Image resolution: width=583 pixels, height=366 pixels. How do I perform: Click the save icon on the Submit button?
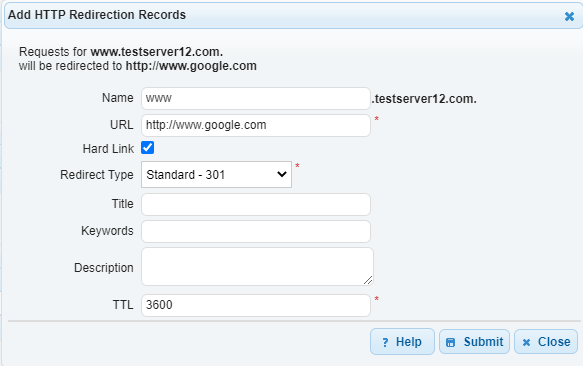point(450,342)
